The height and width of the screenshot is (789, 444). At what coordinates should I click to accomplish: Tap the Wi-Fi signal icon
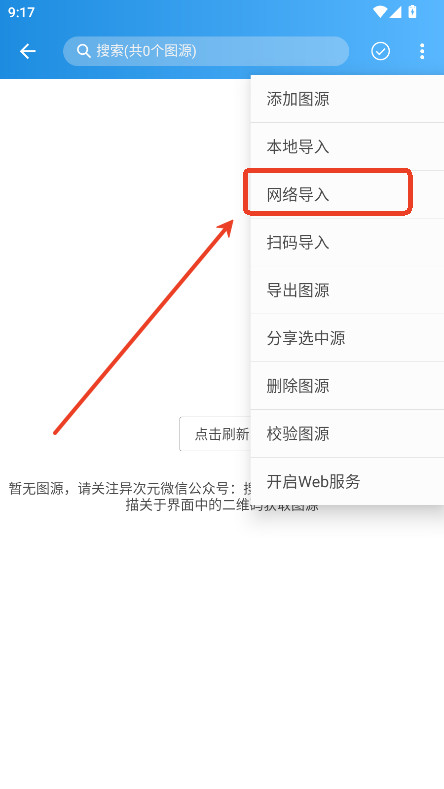tap(380, 12)
